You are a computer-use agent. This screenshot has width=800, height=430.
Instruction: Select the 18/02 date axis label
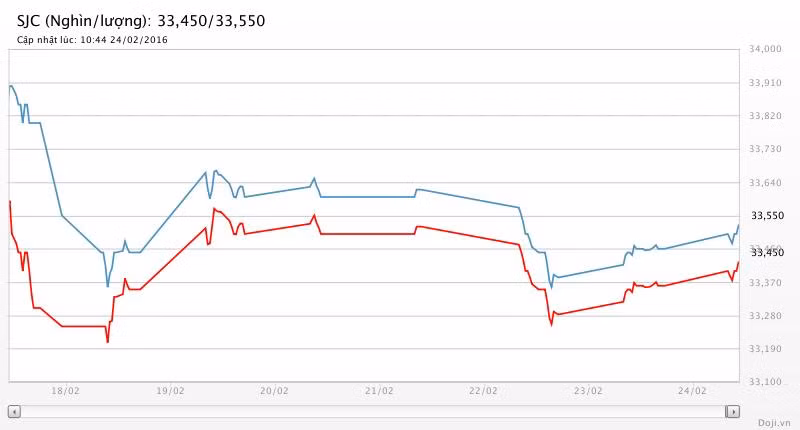[x=65, y=391]
